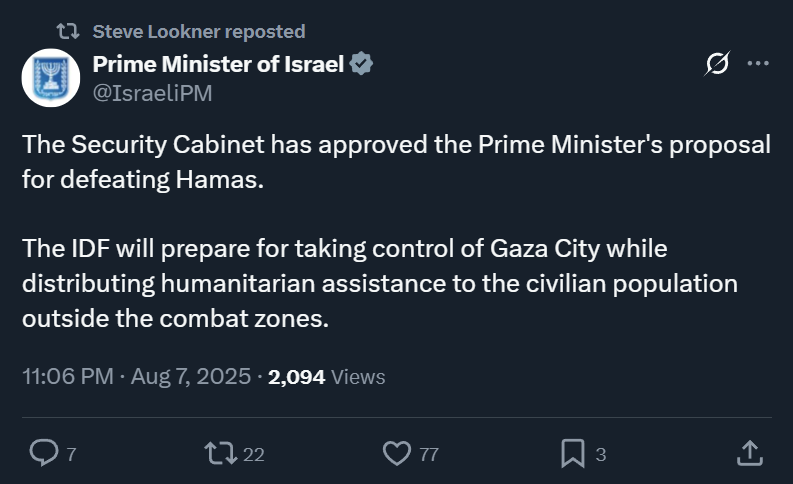This screenshot has height=484, width=793.
Task: Click the reply count number 7
Action: [x=71, y=454]
